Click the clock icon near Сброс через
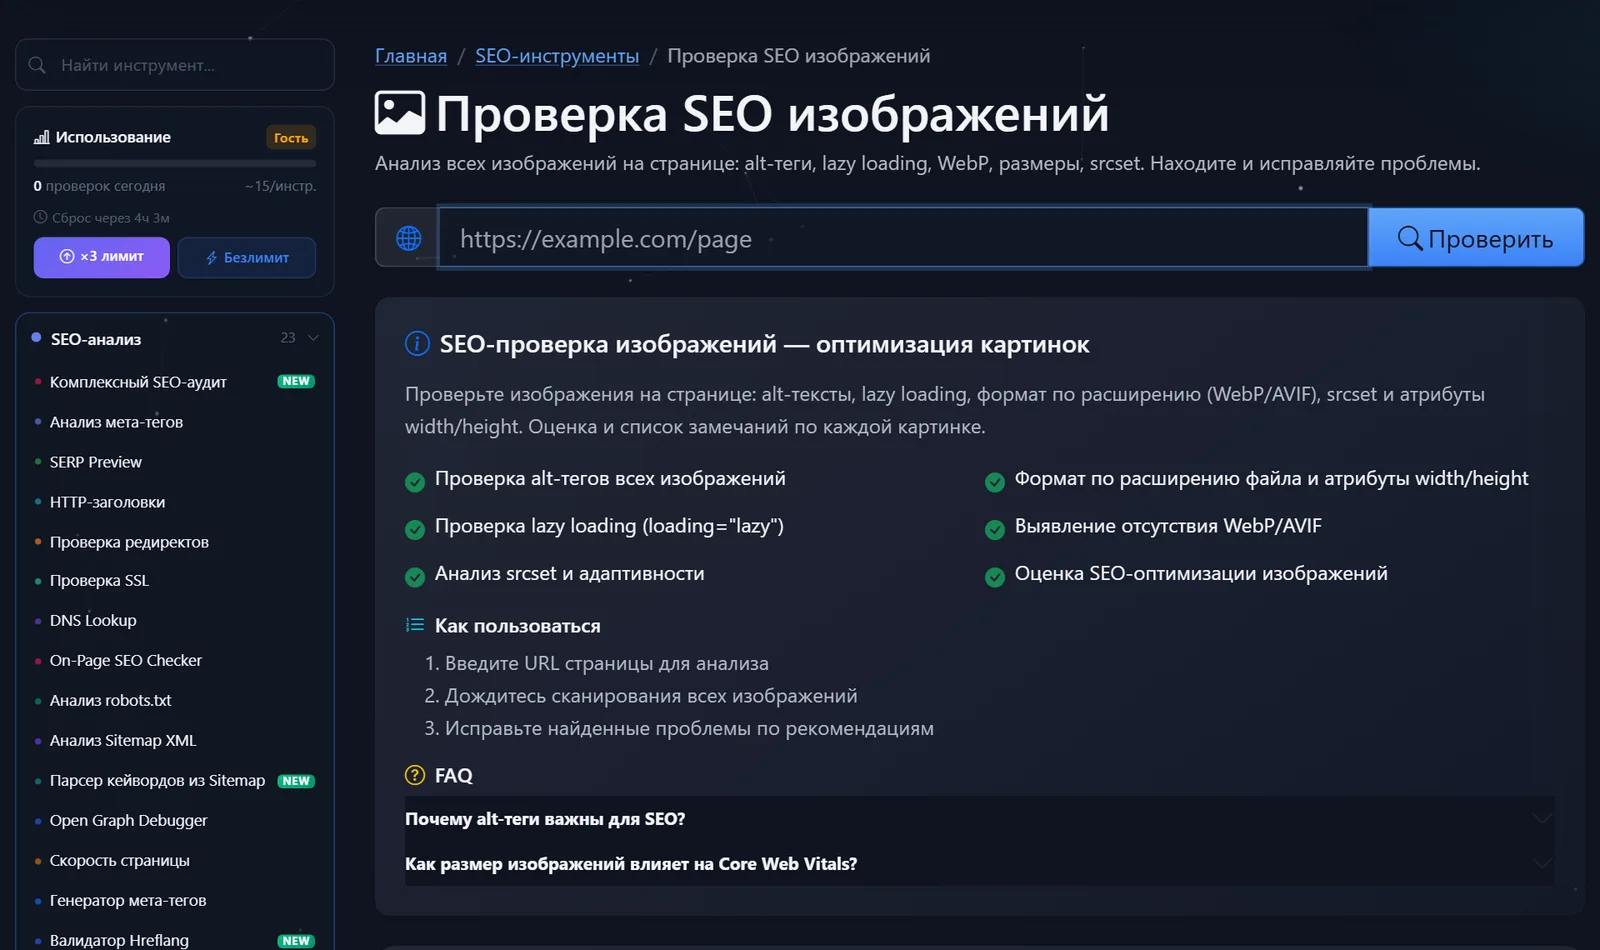Image resolution: width=1600 pixels, height=950 pixels. click(x=40, y=217)
